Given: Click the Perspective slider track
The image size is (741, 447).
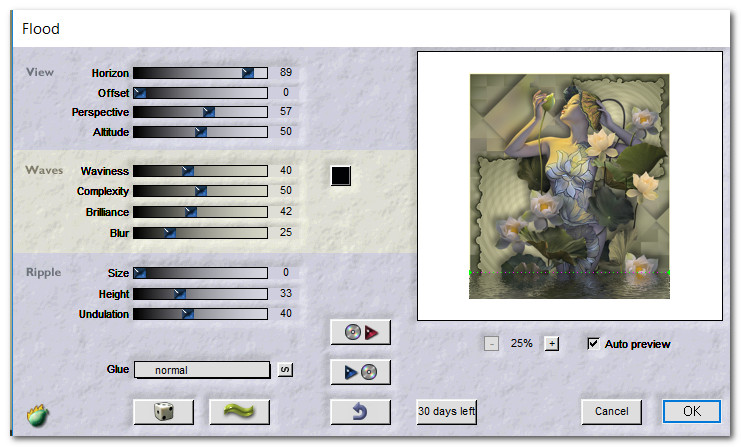Looking at the screenshot, I should 200,112.
